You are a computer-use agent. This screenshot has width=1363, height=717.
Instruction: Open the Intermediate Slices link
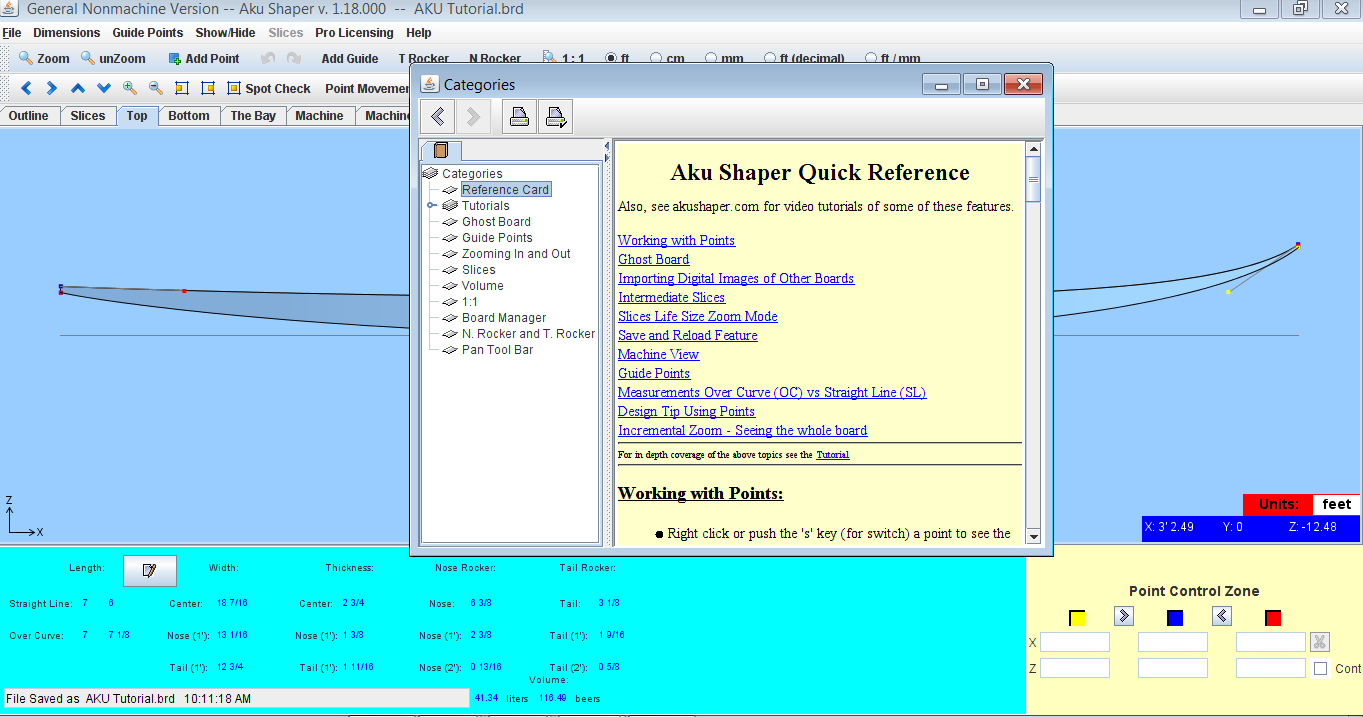click(x=671, y=297)
